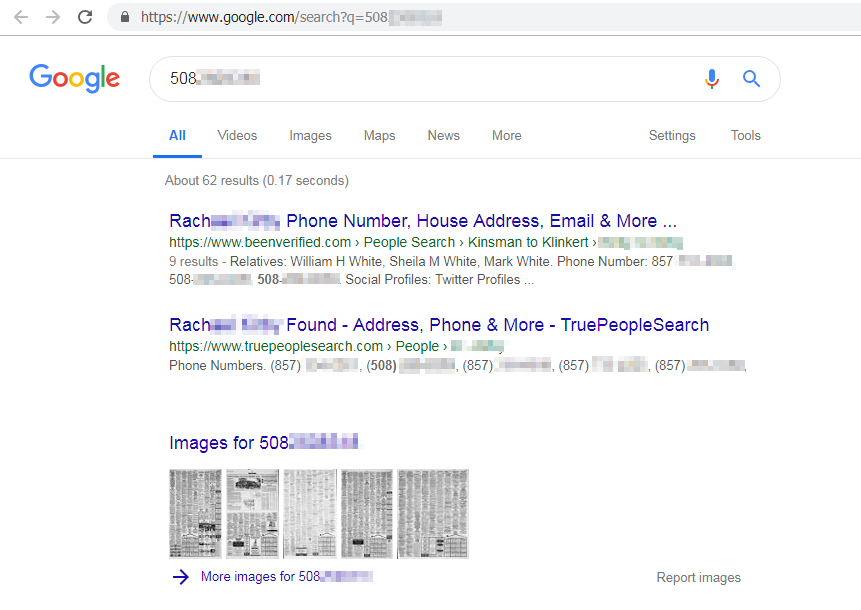Screen dimensions: 861x610
Task: Click the Report images link
Action: click(698, 578)
